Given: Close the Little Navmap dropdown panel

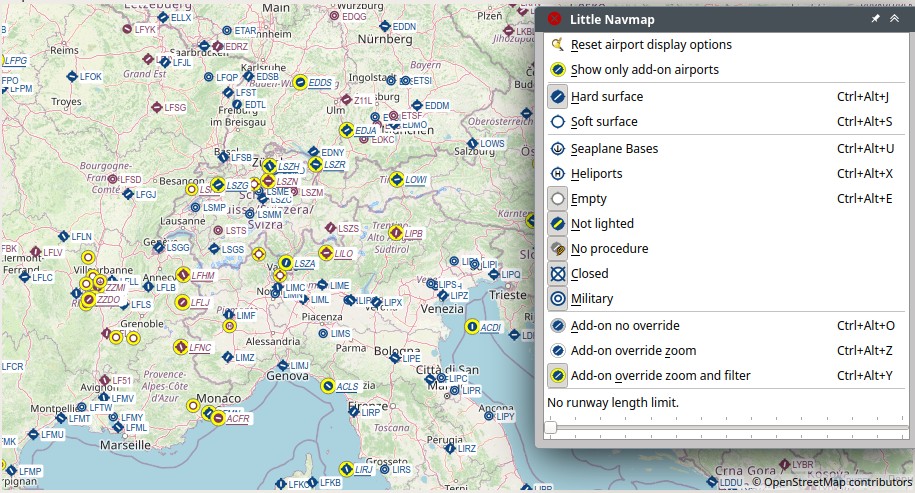Looking at the screenshot, I should pos(554,19).
